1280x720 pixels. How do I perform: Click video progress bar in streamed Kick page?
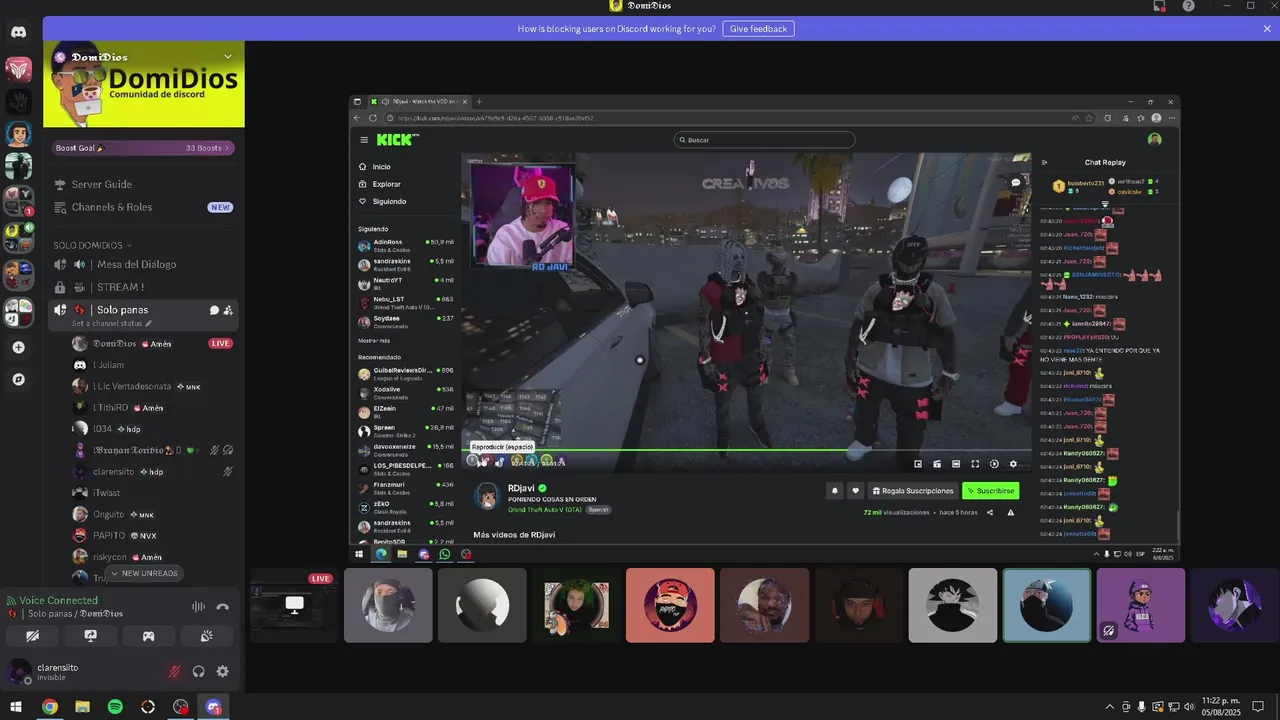[745, 450]
